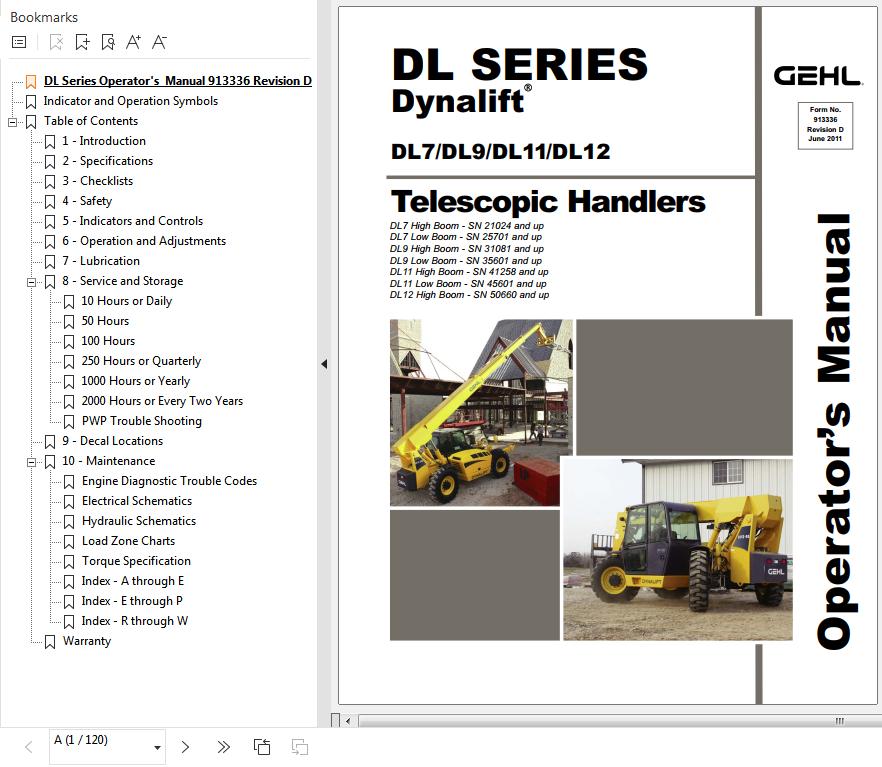Click the delete bookmark icon

click(56, 42)
